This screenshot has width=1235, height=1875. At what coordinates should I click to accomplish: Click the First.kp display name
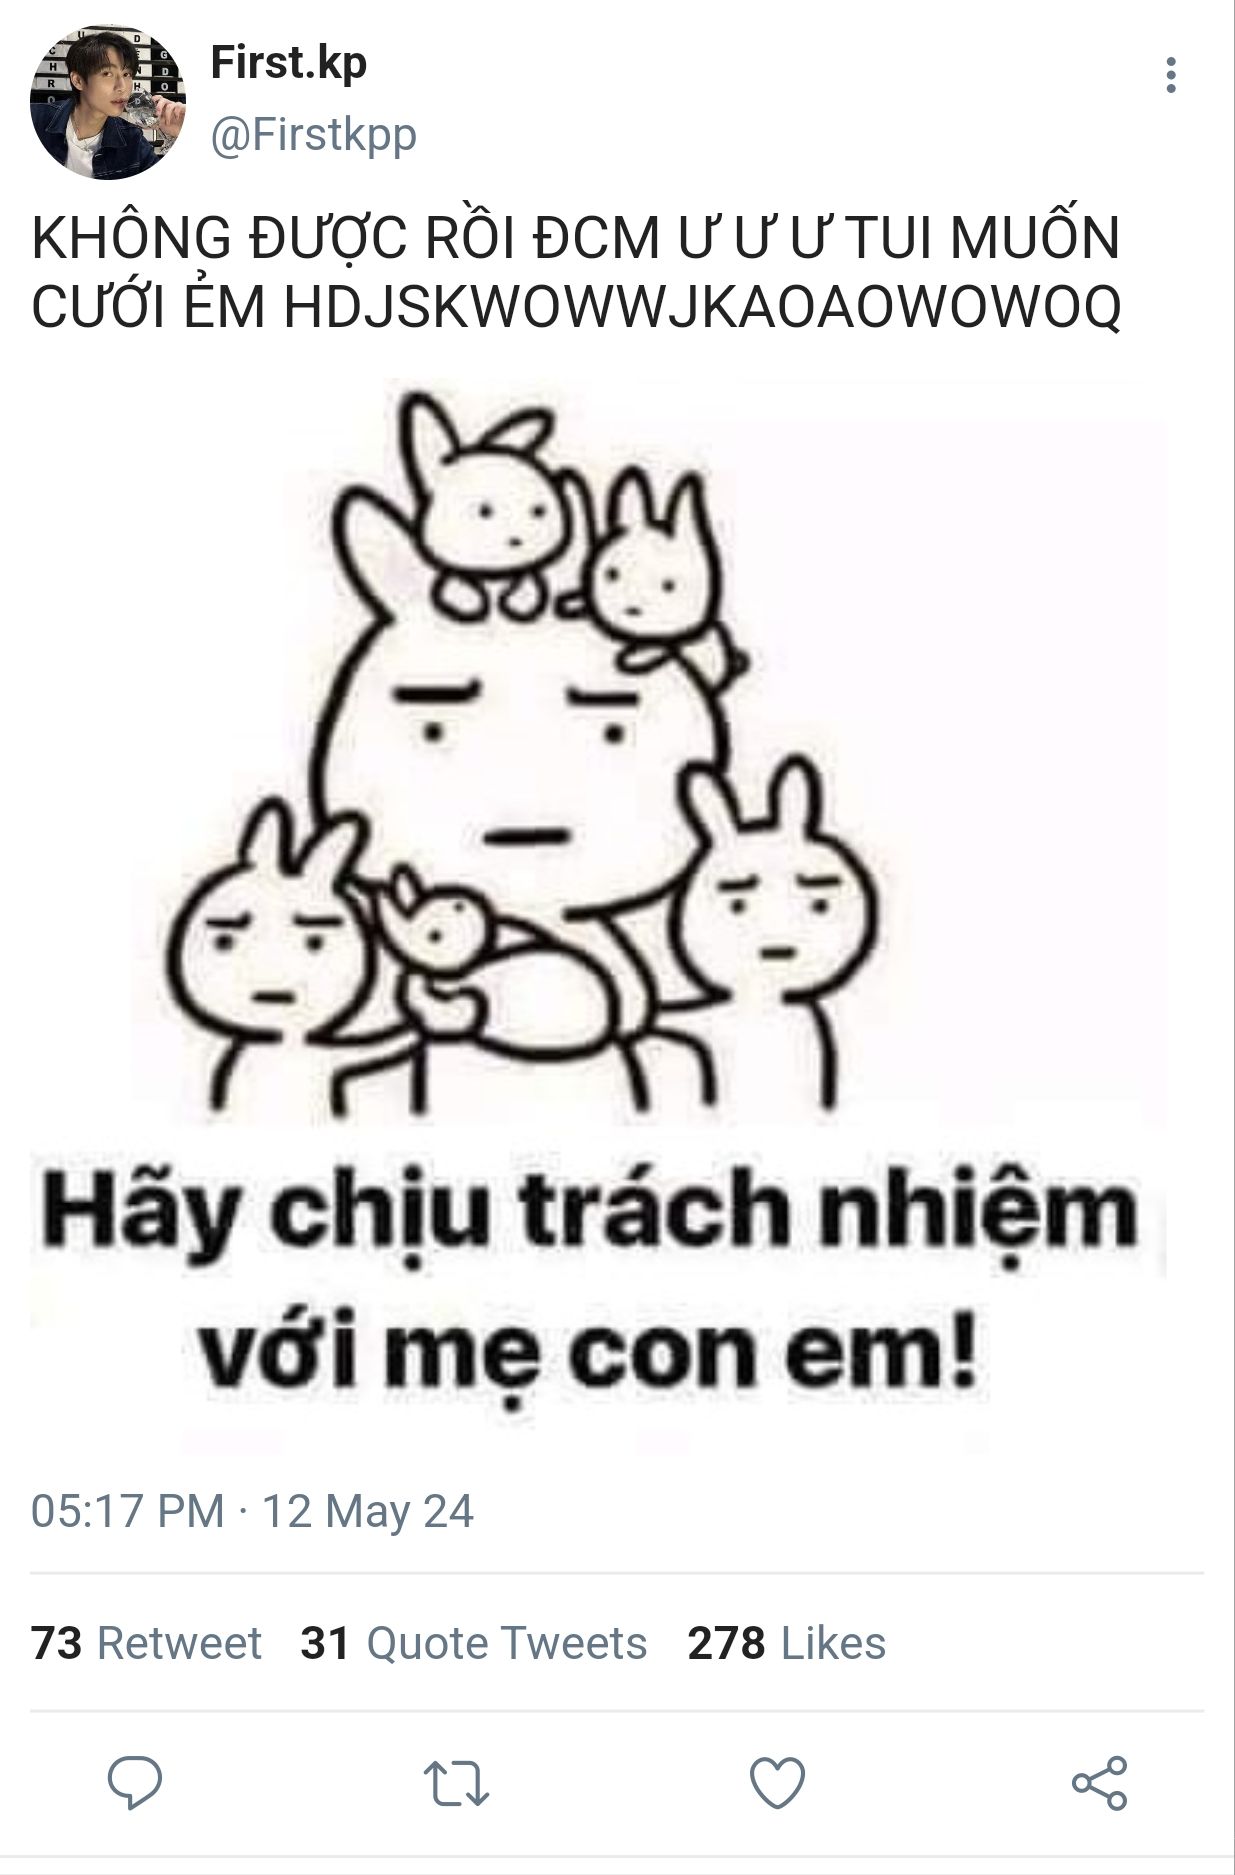289,63
